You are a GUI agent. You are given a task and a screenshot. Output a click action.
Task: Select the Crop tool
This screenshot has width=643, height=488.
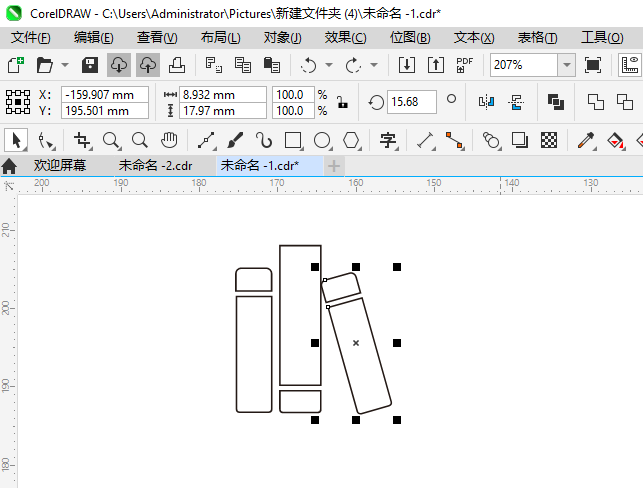(x=82, y=140)
